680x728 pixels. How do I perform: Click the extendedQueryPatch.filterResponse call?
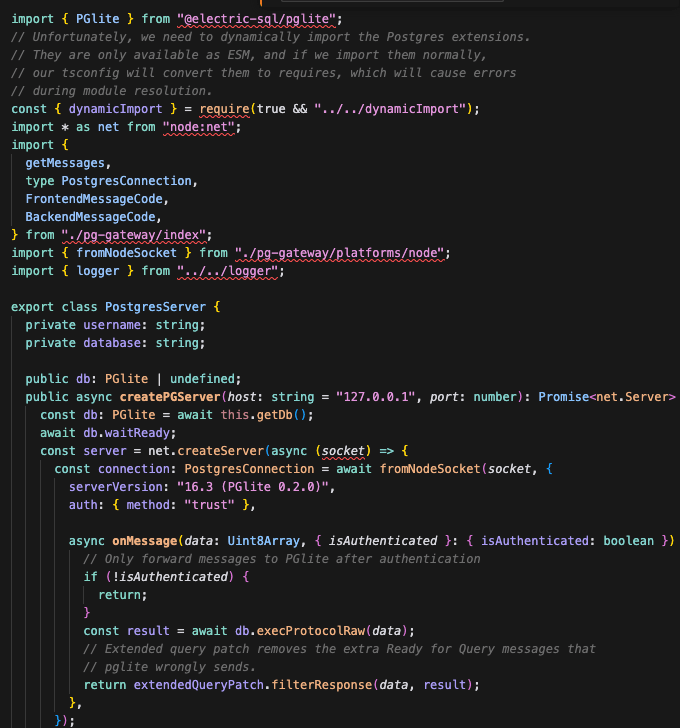[x=303, y=685]
